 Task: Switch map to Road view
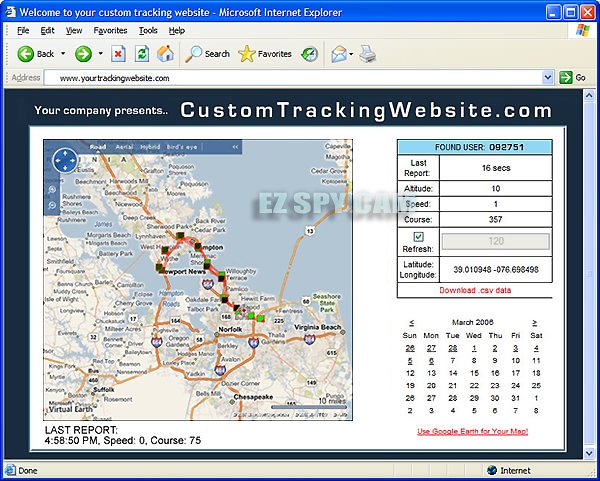click(98, 147)
